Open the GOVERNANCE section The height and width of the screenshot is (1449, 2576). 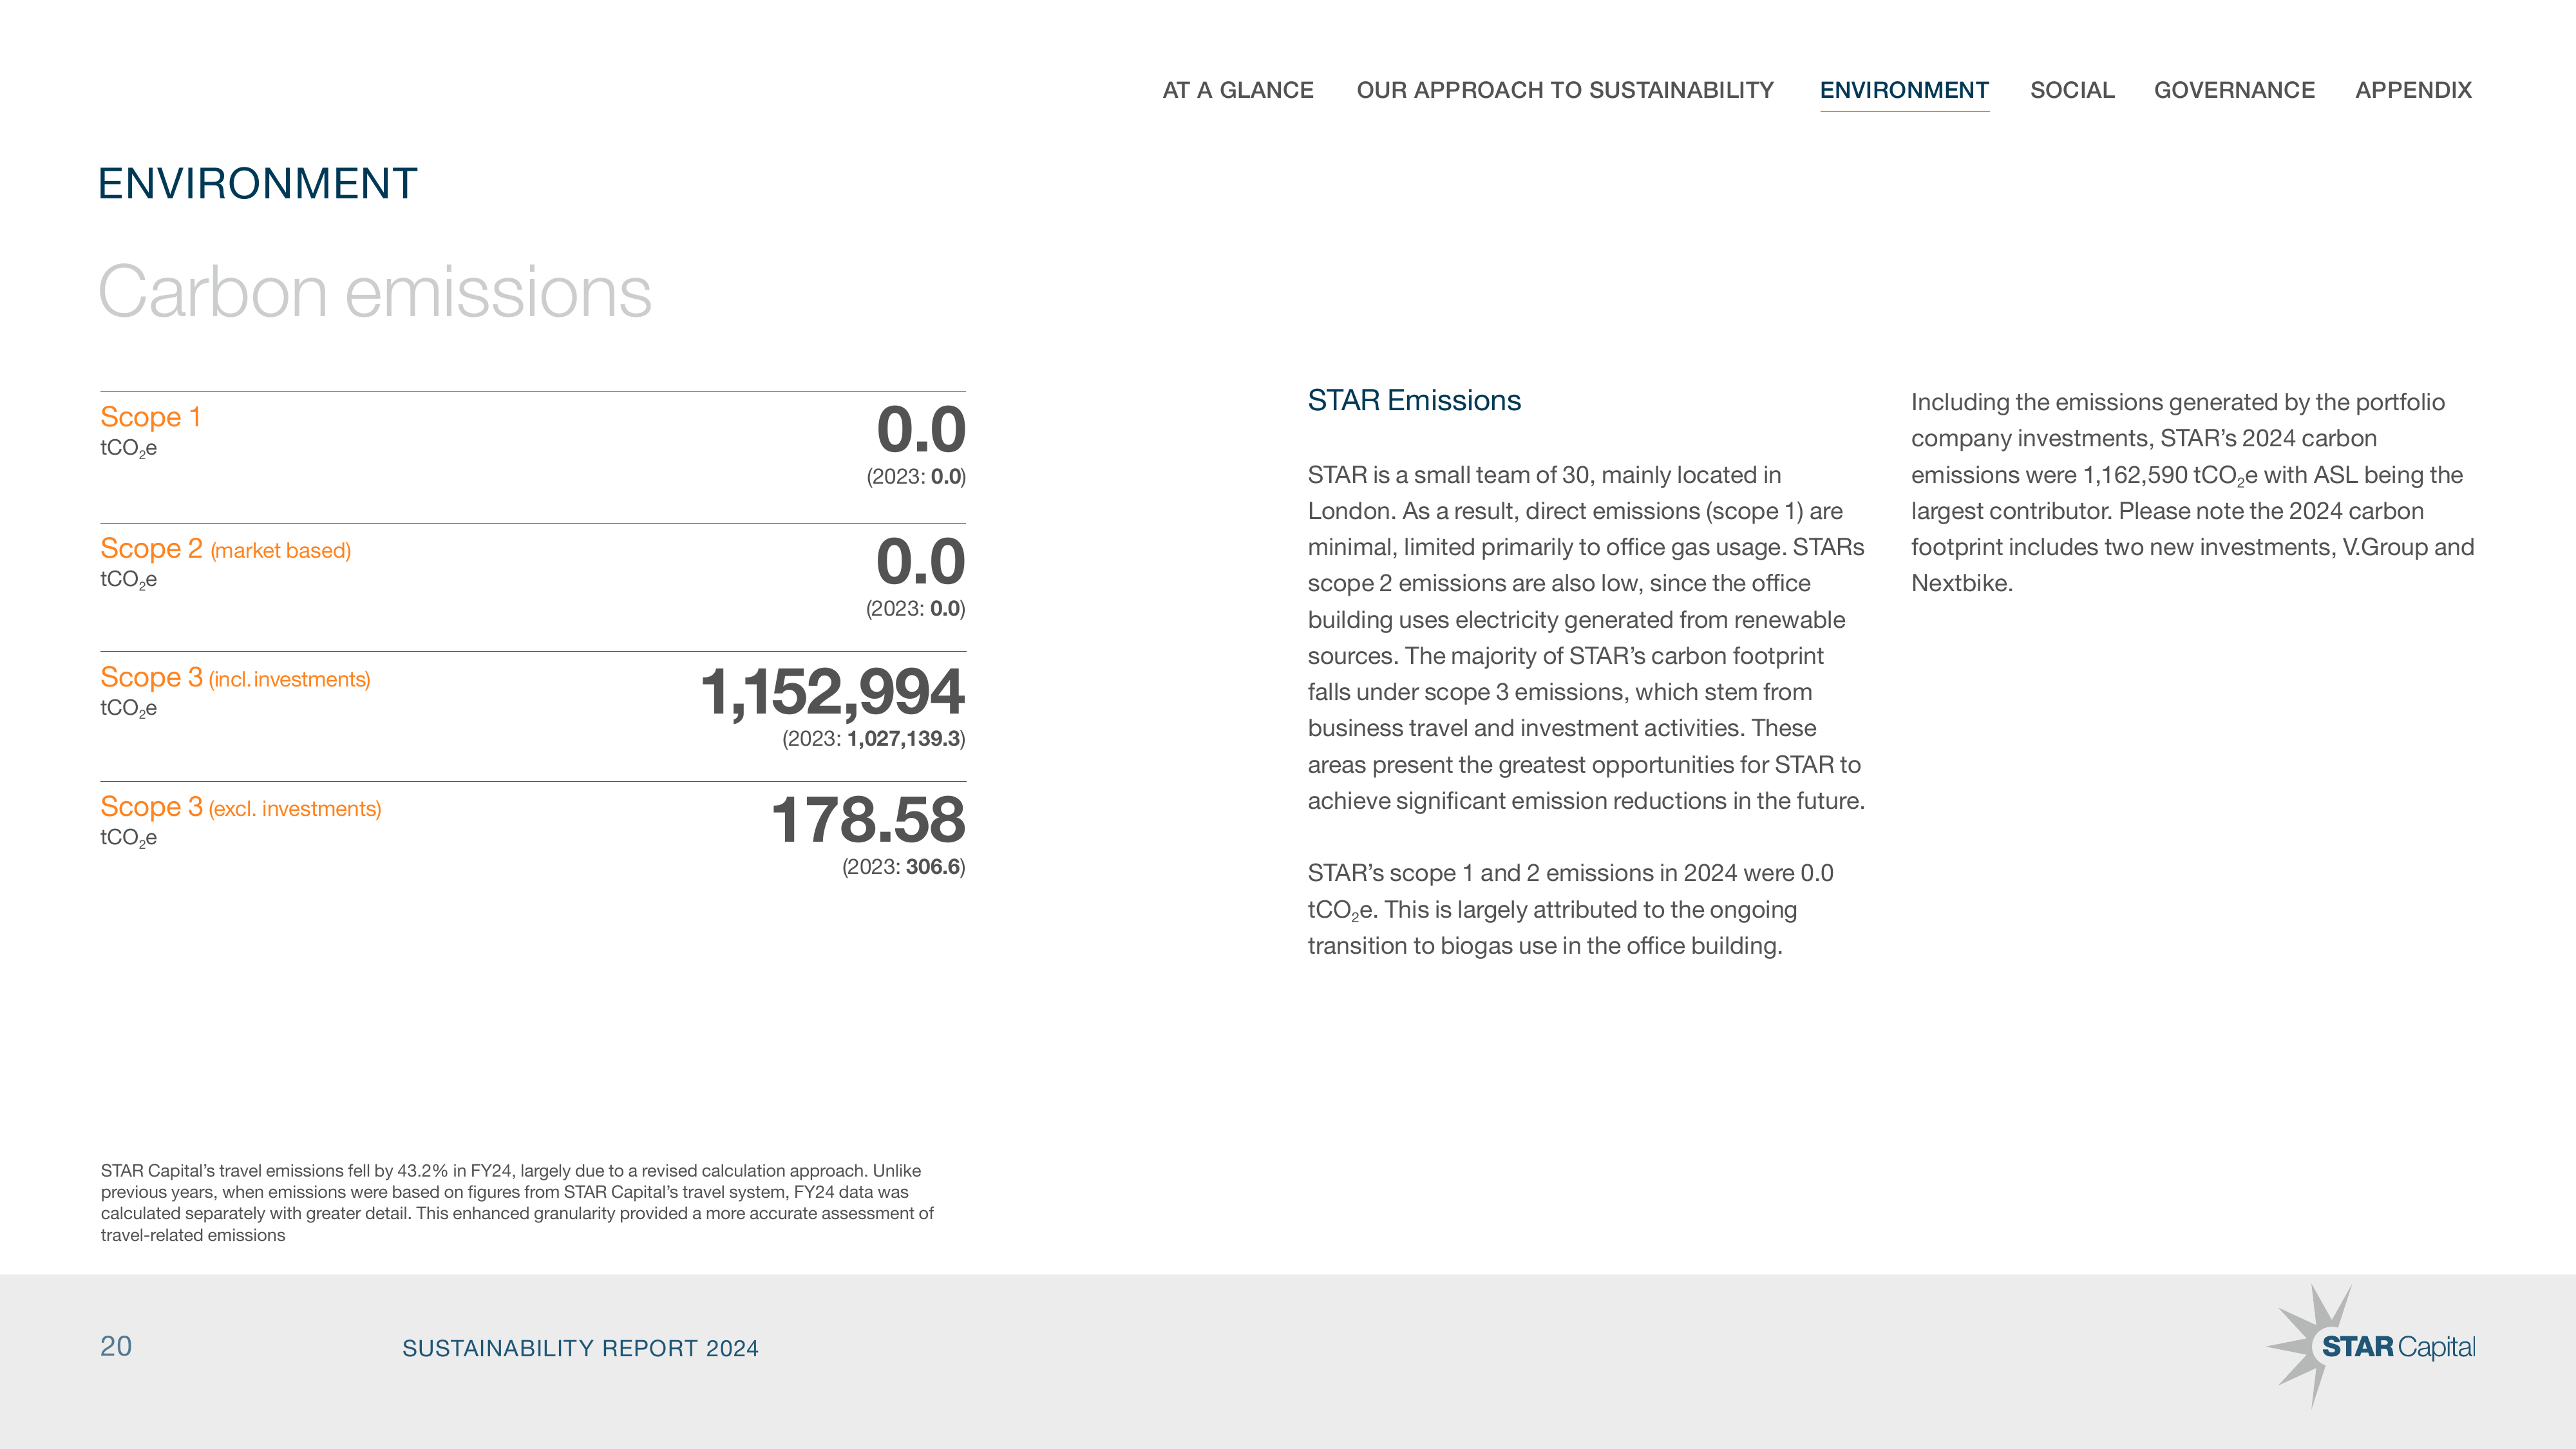pos(2234,90)
